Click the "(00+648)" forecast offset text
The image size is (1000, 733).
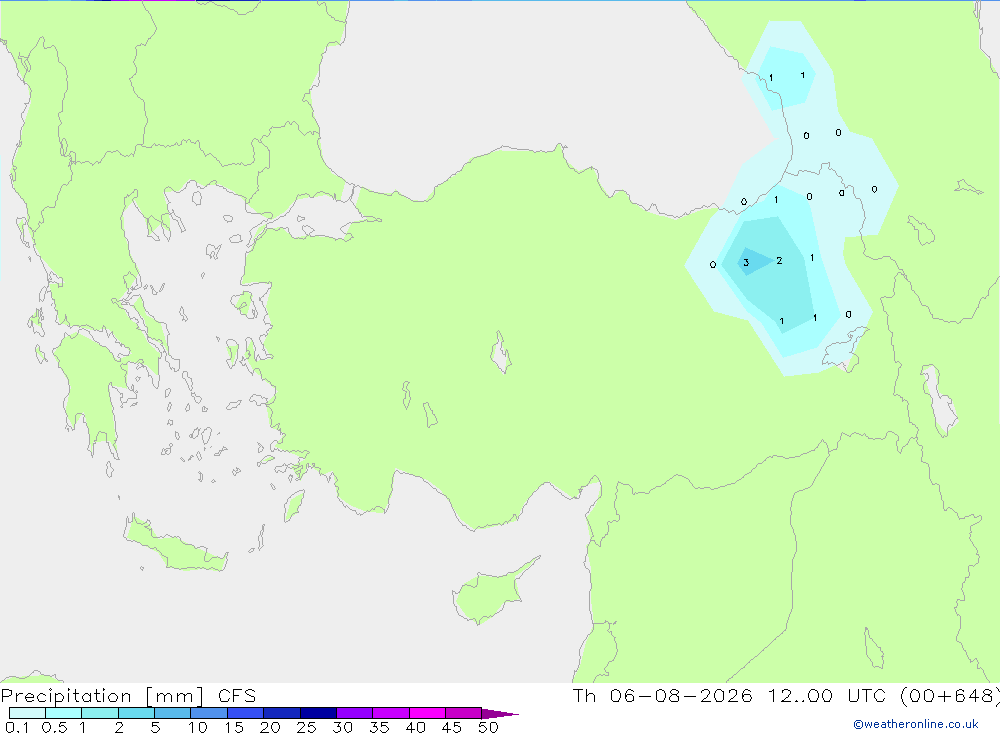click(x=950, y=696)
